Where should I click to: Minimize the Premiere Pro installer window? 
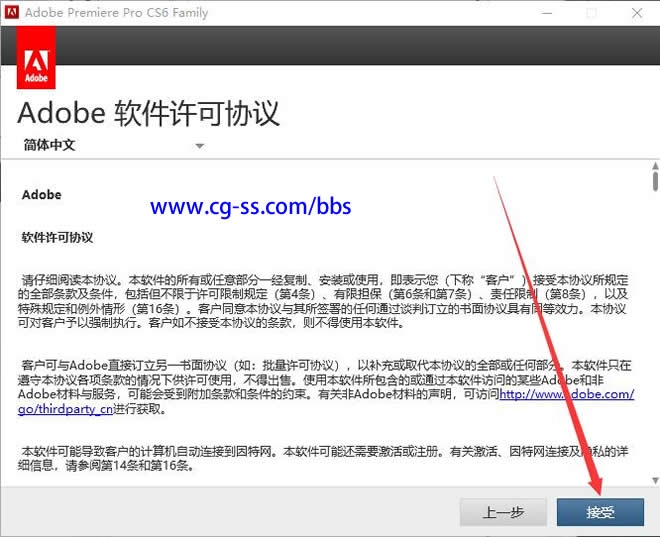point(545,14)
